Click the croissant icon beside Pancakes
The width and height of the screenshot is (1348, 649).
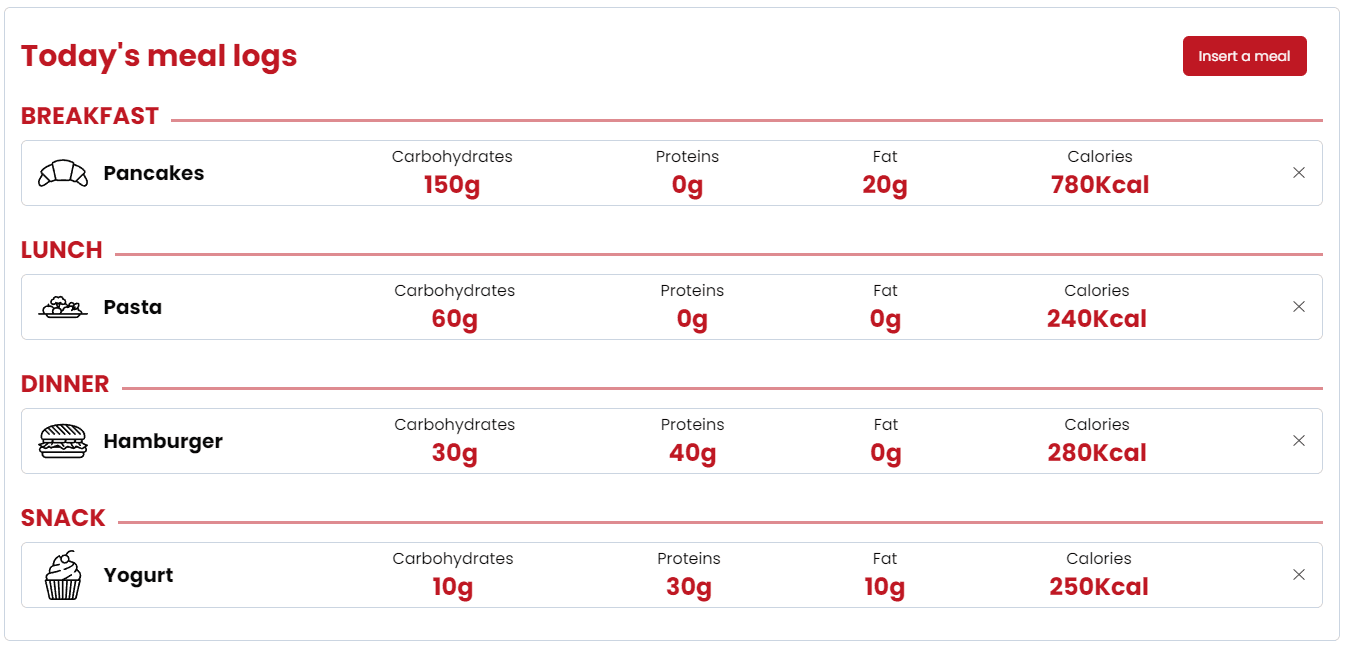pos(62,173)
